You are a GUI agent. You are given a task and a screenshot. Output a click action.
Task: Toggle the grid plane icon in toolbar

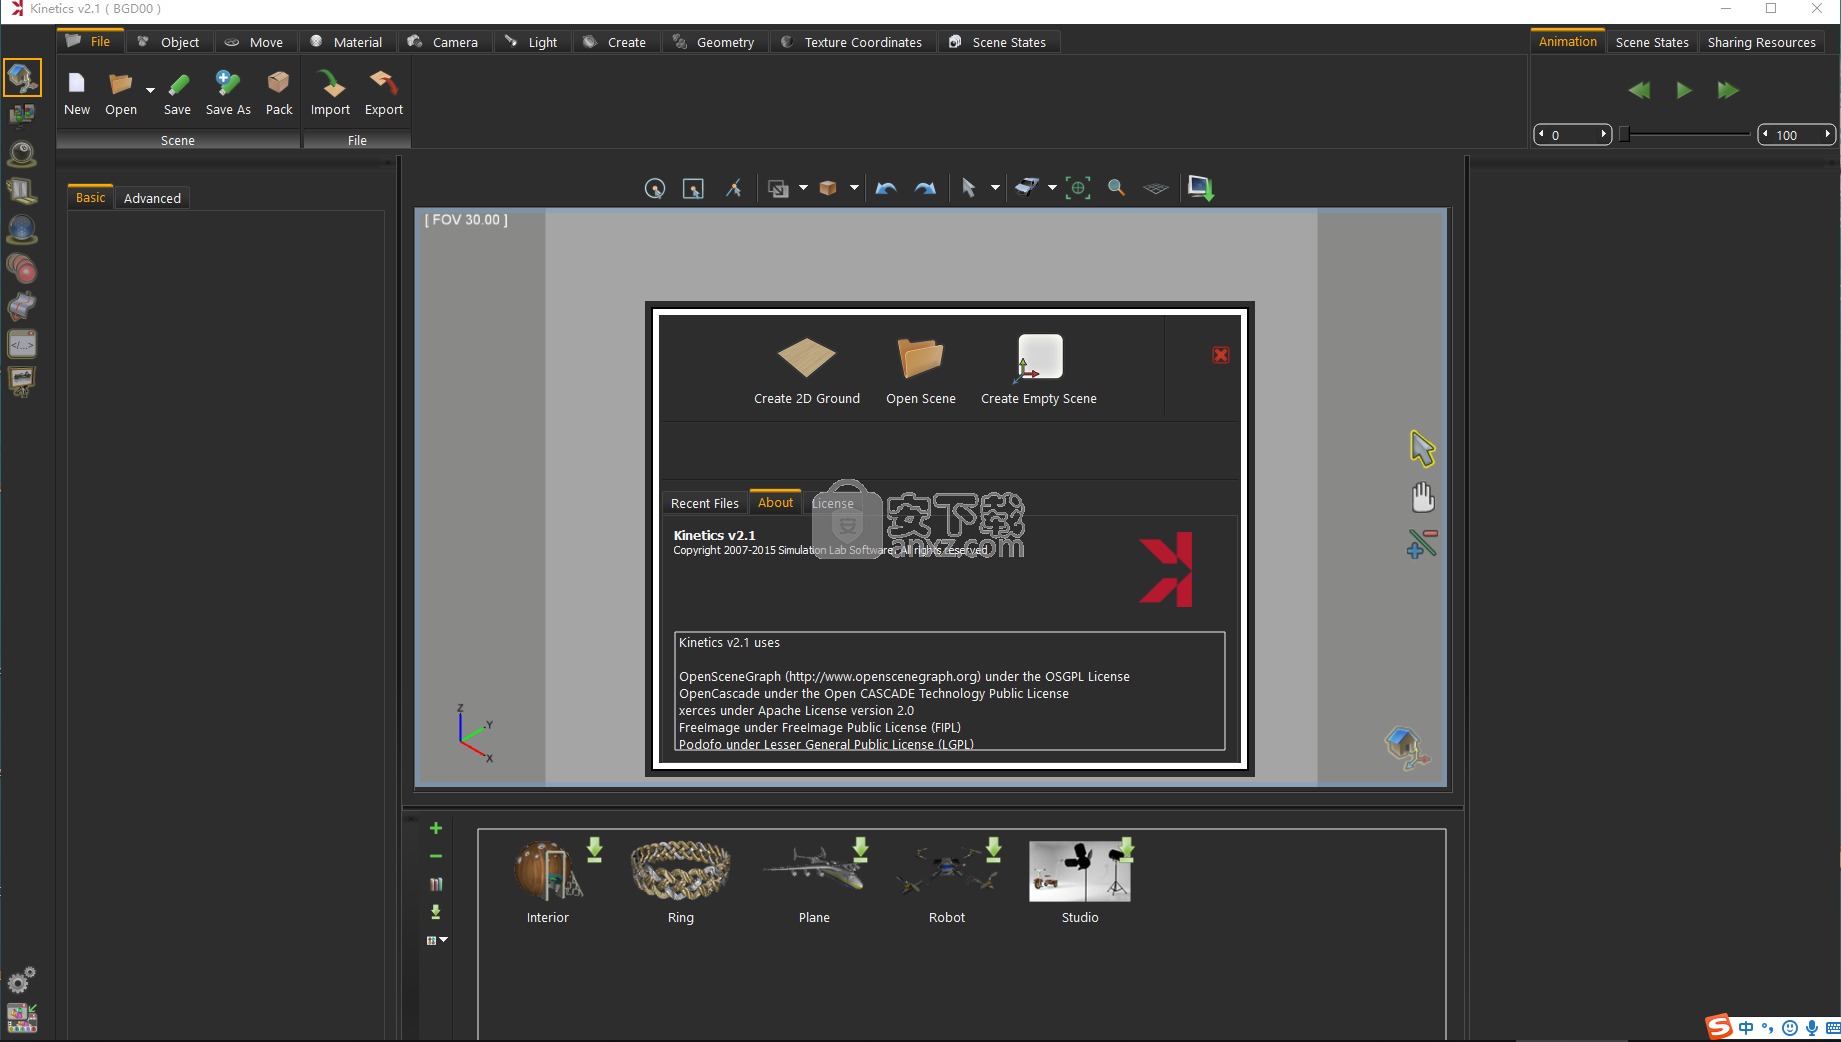click(x=1156, y=188)
